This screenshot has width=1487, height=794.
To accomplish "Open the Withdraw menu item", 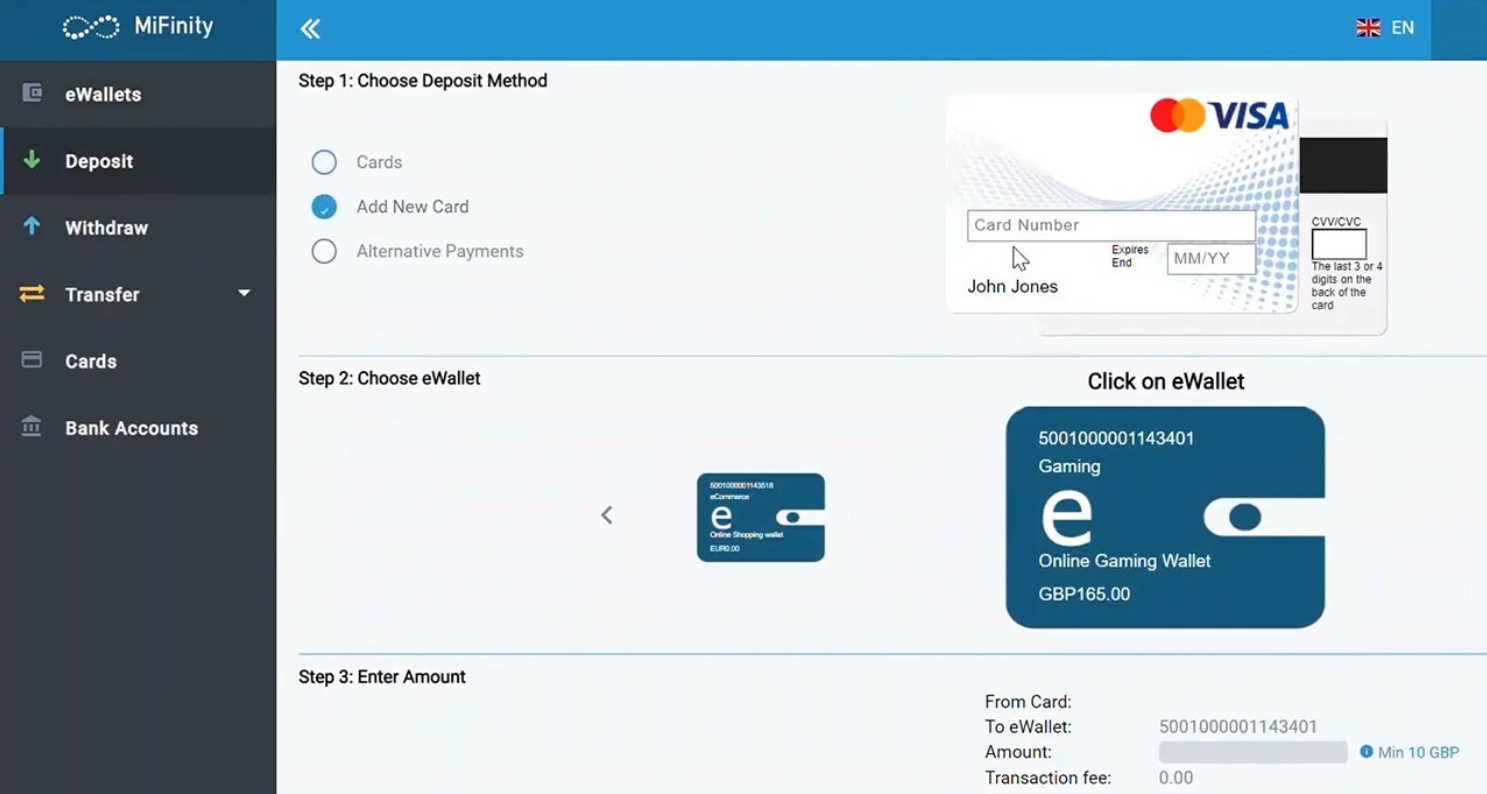I will point(138,228).
